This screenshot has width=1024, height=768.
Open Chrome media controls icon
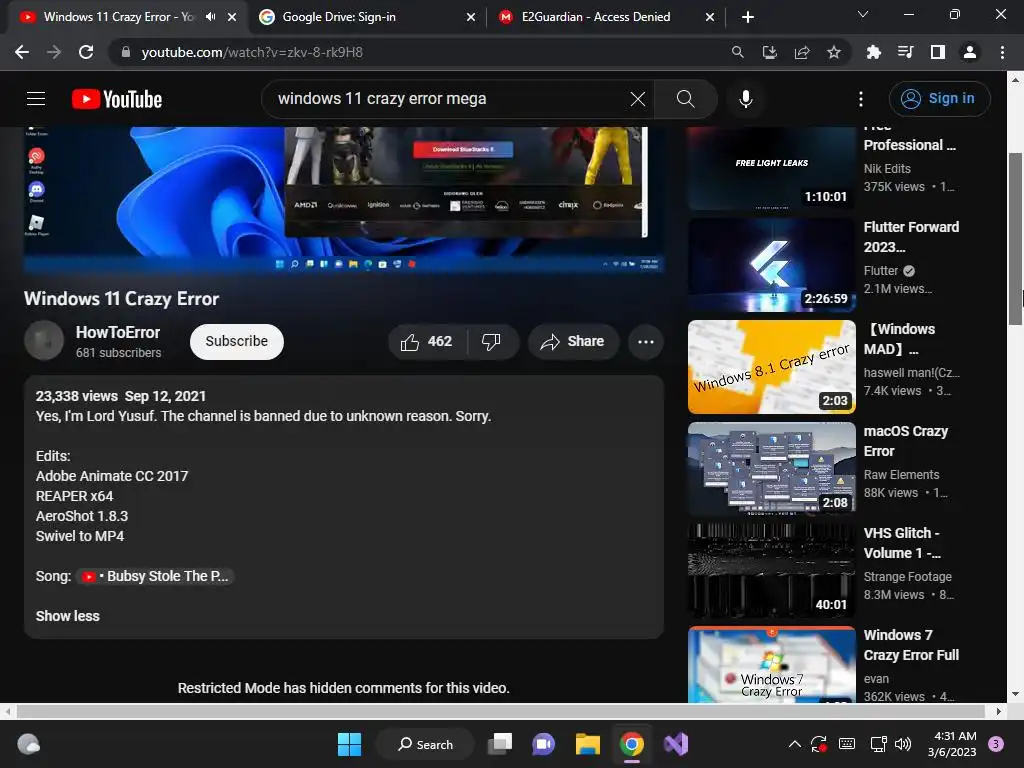click(905, 52)
